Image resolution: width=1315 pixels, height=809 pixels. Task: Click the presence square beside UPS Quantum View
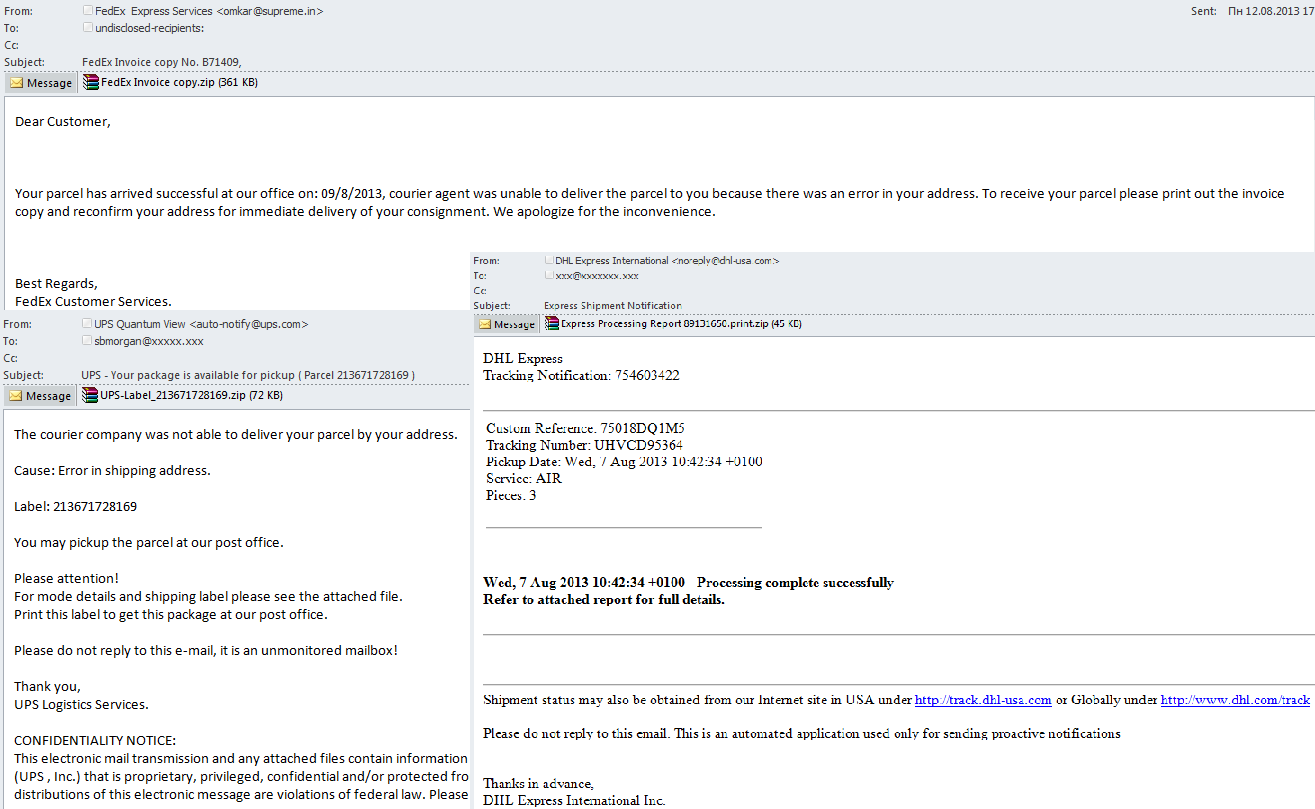[88, 324]
